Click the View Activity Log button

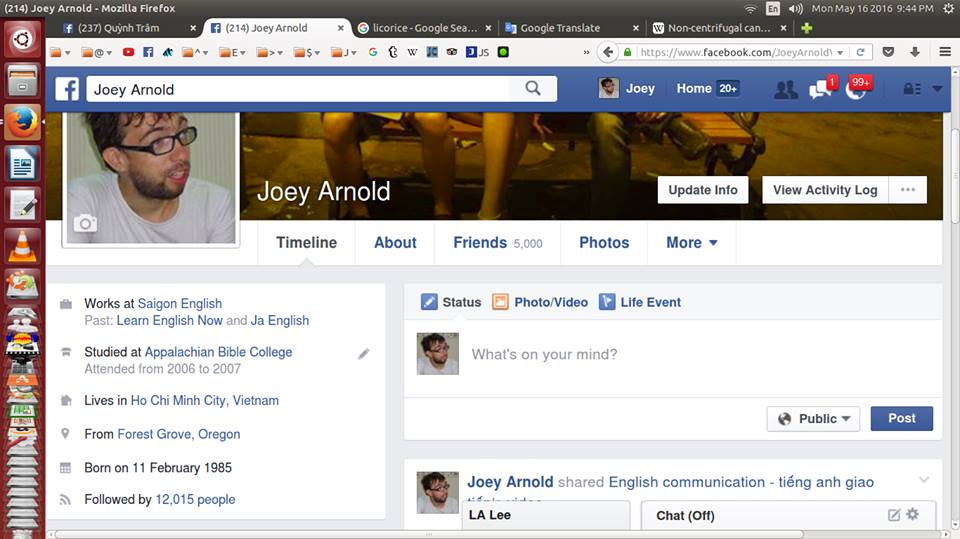pyautogui.click(x=825, y=190)
